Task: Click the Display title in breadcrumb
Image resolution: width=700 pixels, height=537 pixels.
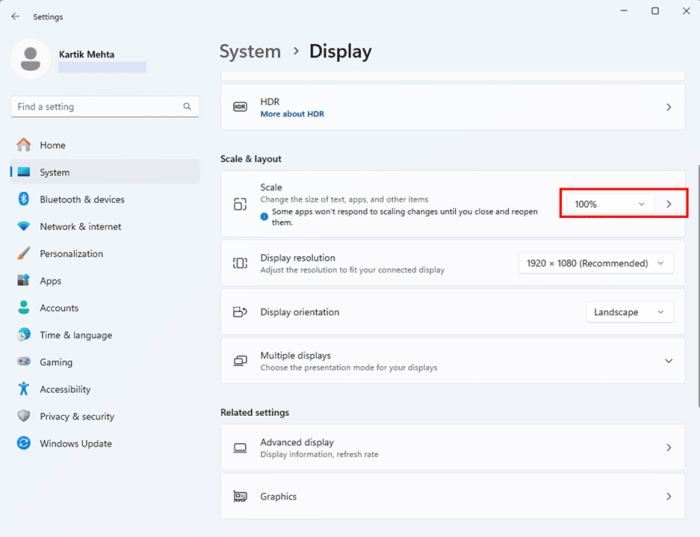Action: (x=340, y=51)
